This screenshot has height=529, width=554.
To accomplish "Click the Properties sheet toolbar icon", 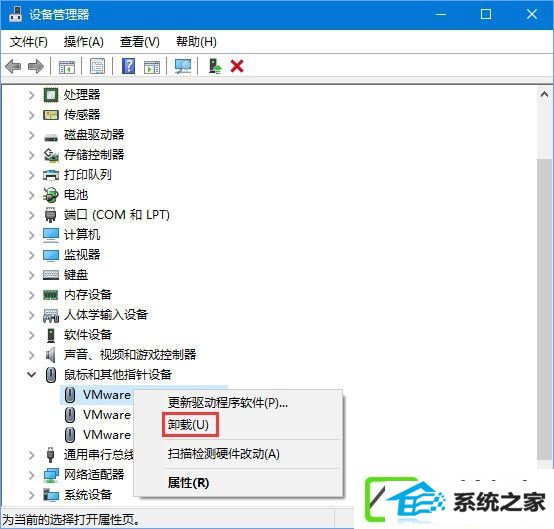I will (x=98, y=66).
